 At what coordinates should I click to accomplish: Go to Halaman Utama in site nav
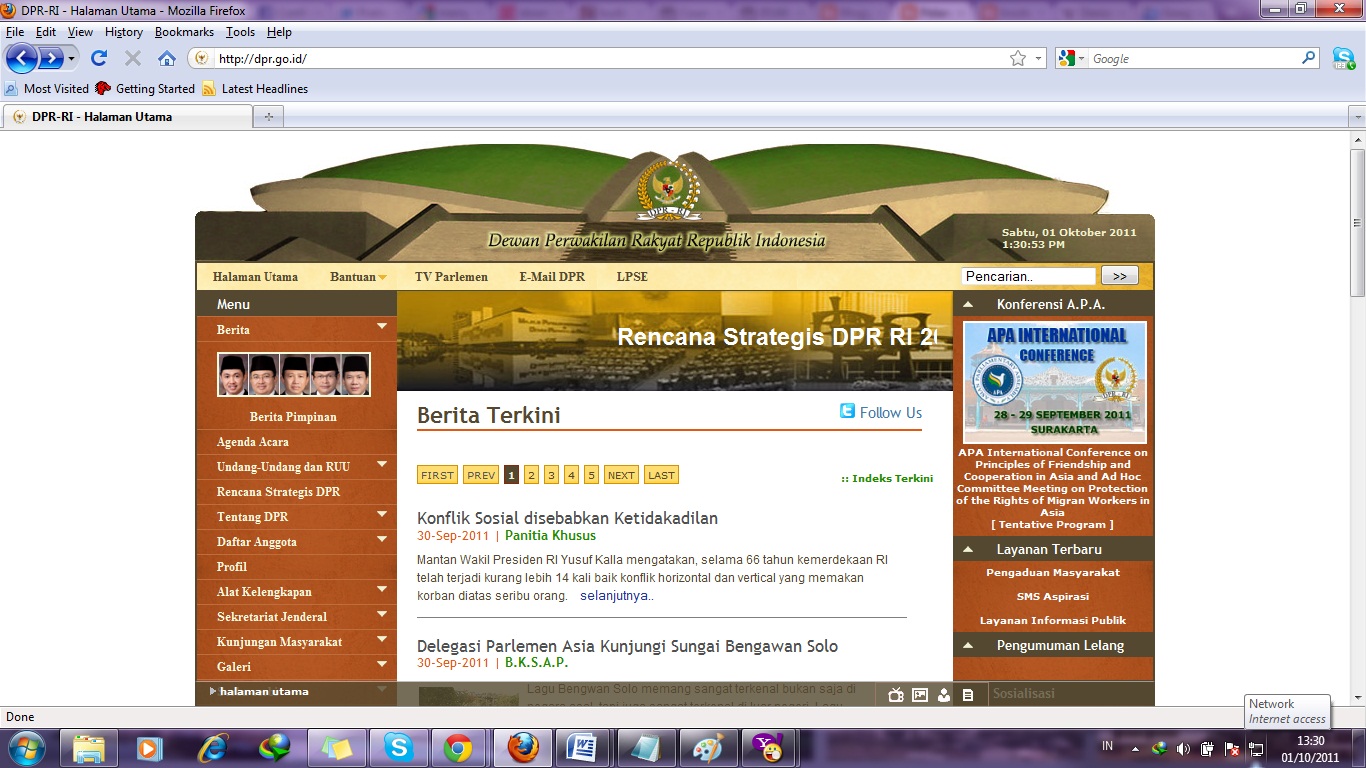tap(255, 277)
